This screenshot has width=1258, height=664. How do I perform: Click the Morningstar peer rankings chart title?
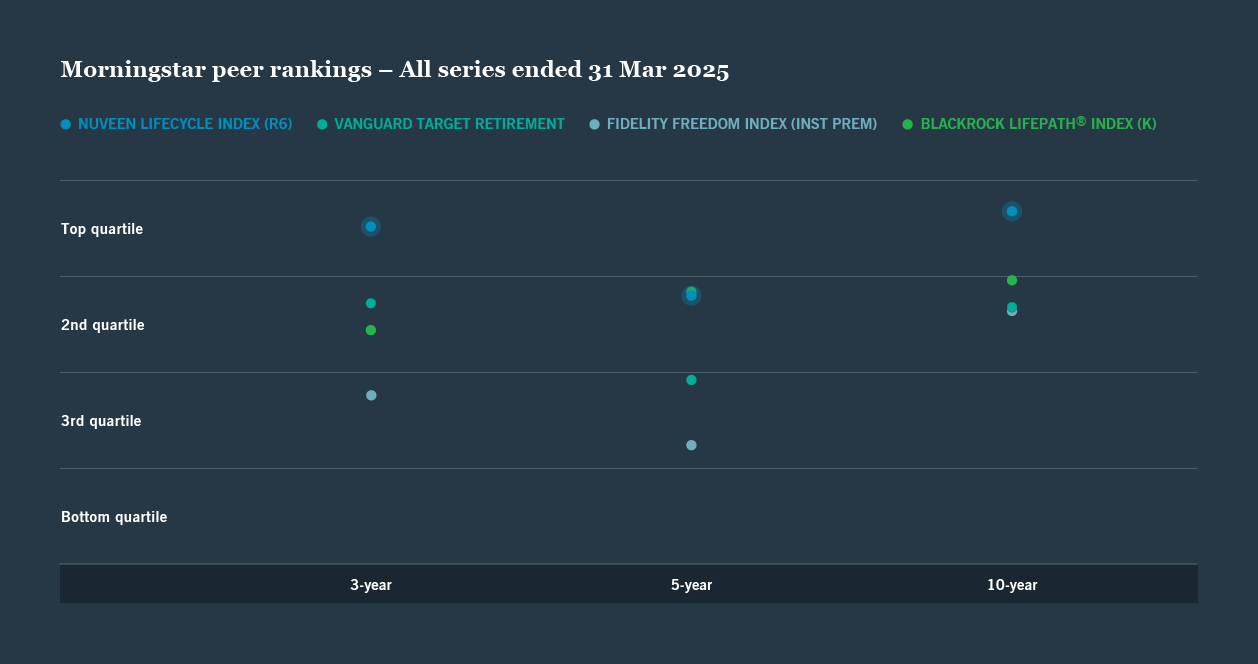(x=395, y=70)
